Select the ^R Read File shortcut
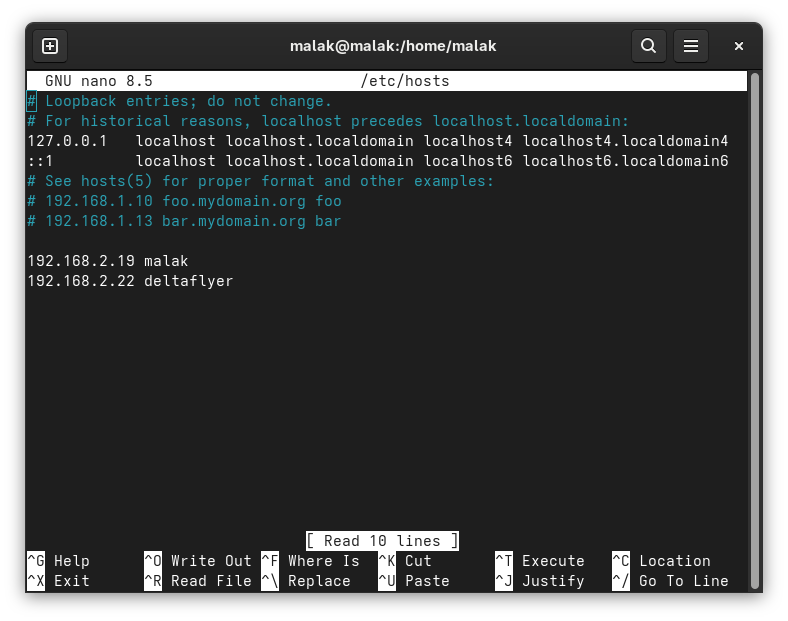The height and width of the screenshot is (621, 788). [x=197, y=581]
